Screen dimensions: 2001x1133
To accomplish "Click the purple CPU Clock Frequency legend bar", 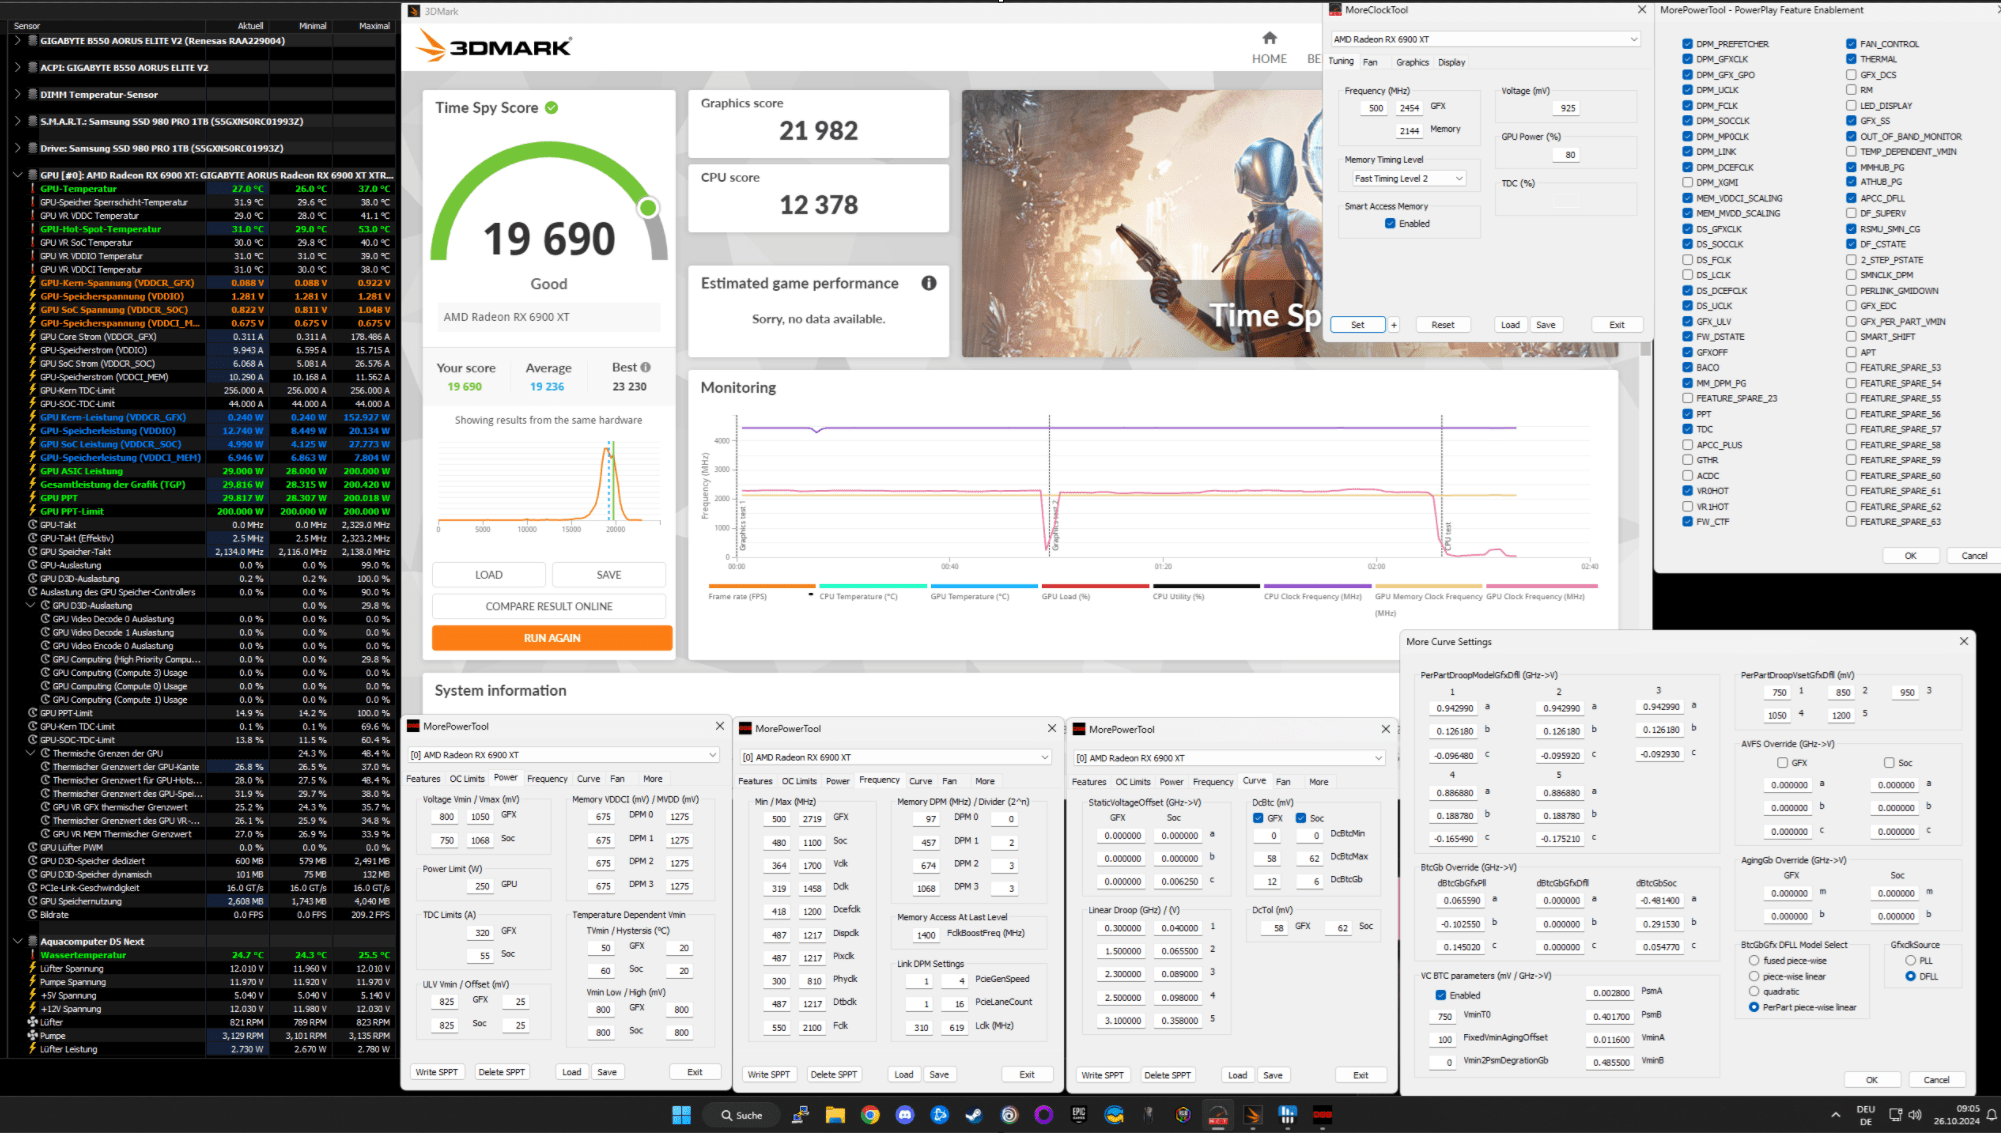I will 1317,586.
